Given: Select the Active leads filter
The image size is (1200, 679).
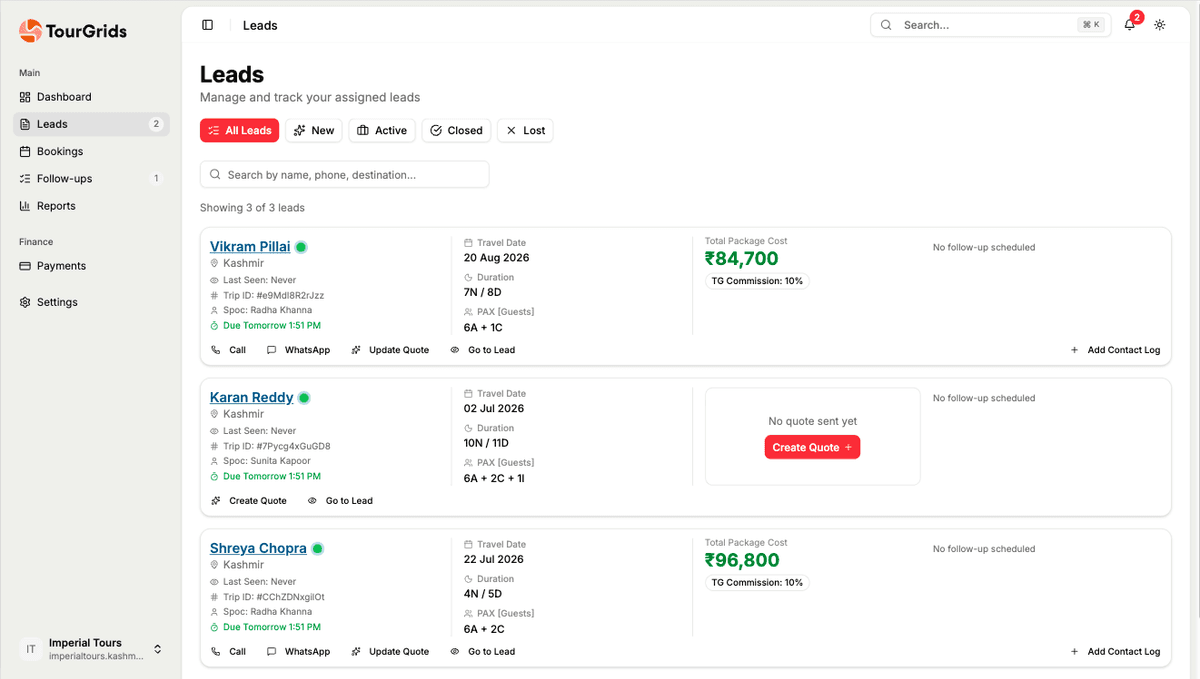Looking at the screenshot, I should tap(381, 130).
